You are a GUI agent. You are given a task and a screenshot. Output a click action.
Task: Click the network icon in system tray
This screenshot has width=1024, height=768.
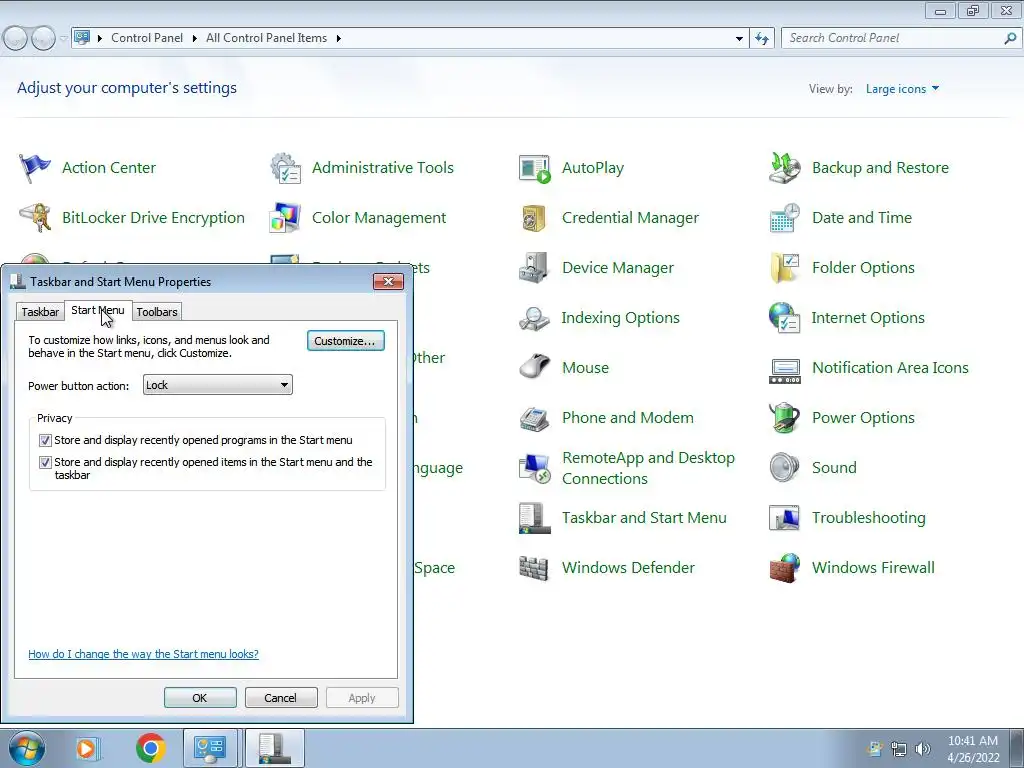(899, 749)
